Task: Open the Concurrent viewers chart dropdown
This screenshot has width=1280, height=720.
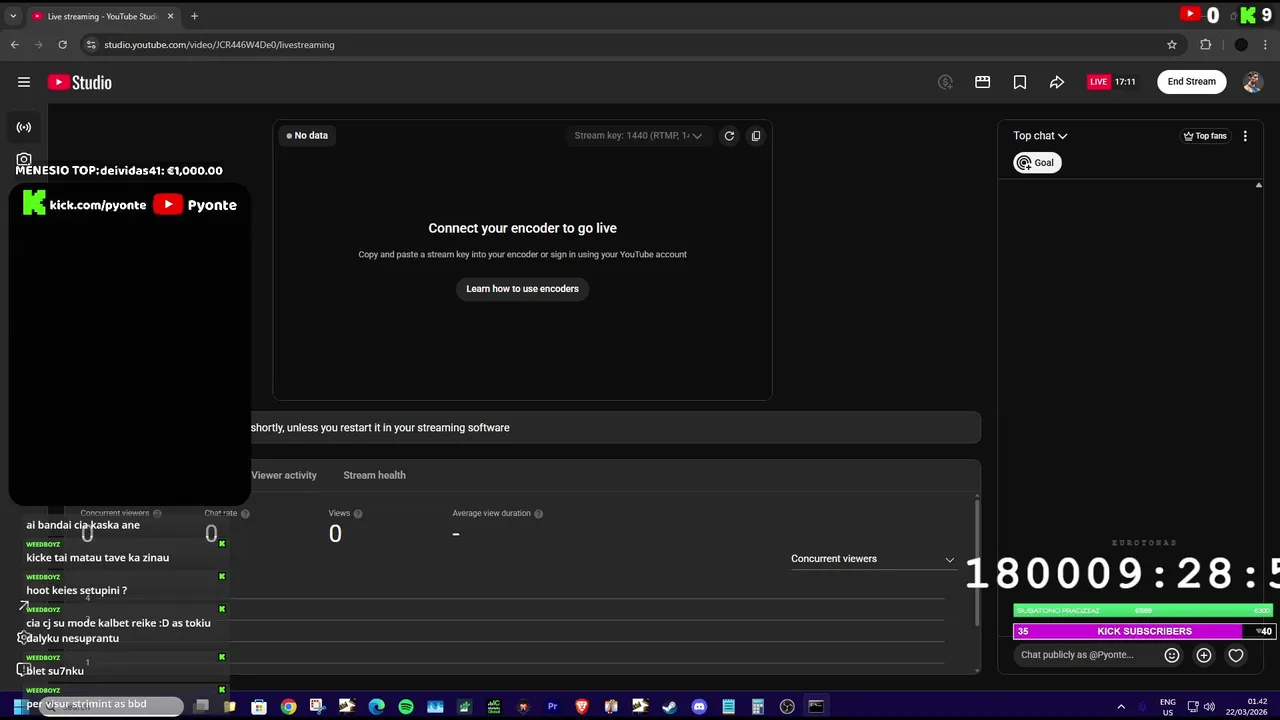Action: 872,559
